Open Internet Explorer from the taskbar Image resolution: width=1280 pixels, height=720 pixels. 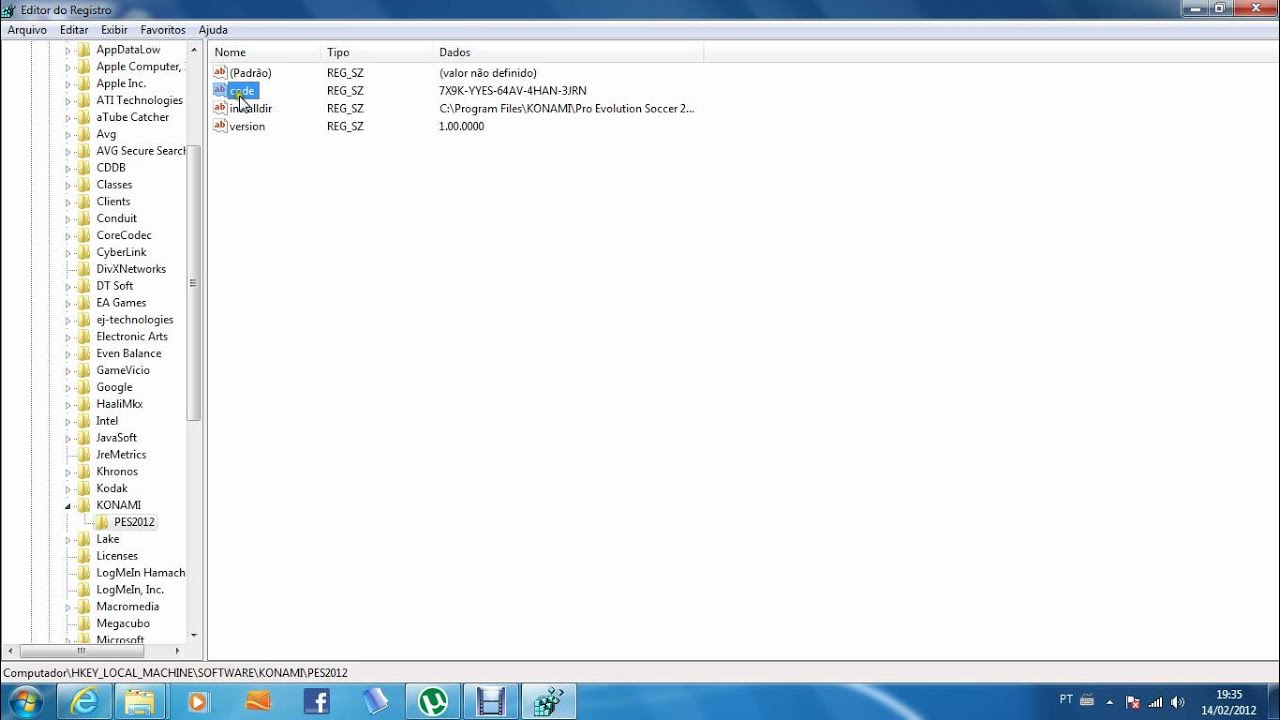point(85,702)
